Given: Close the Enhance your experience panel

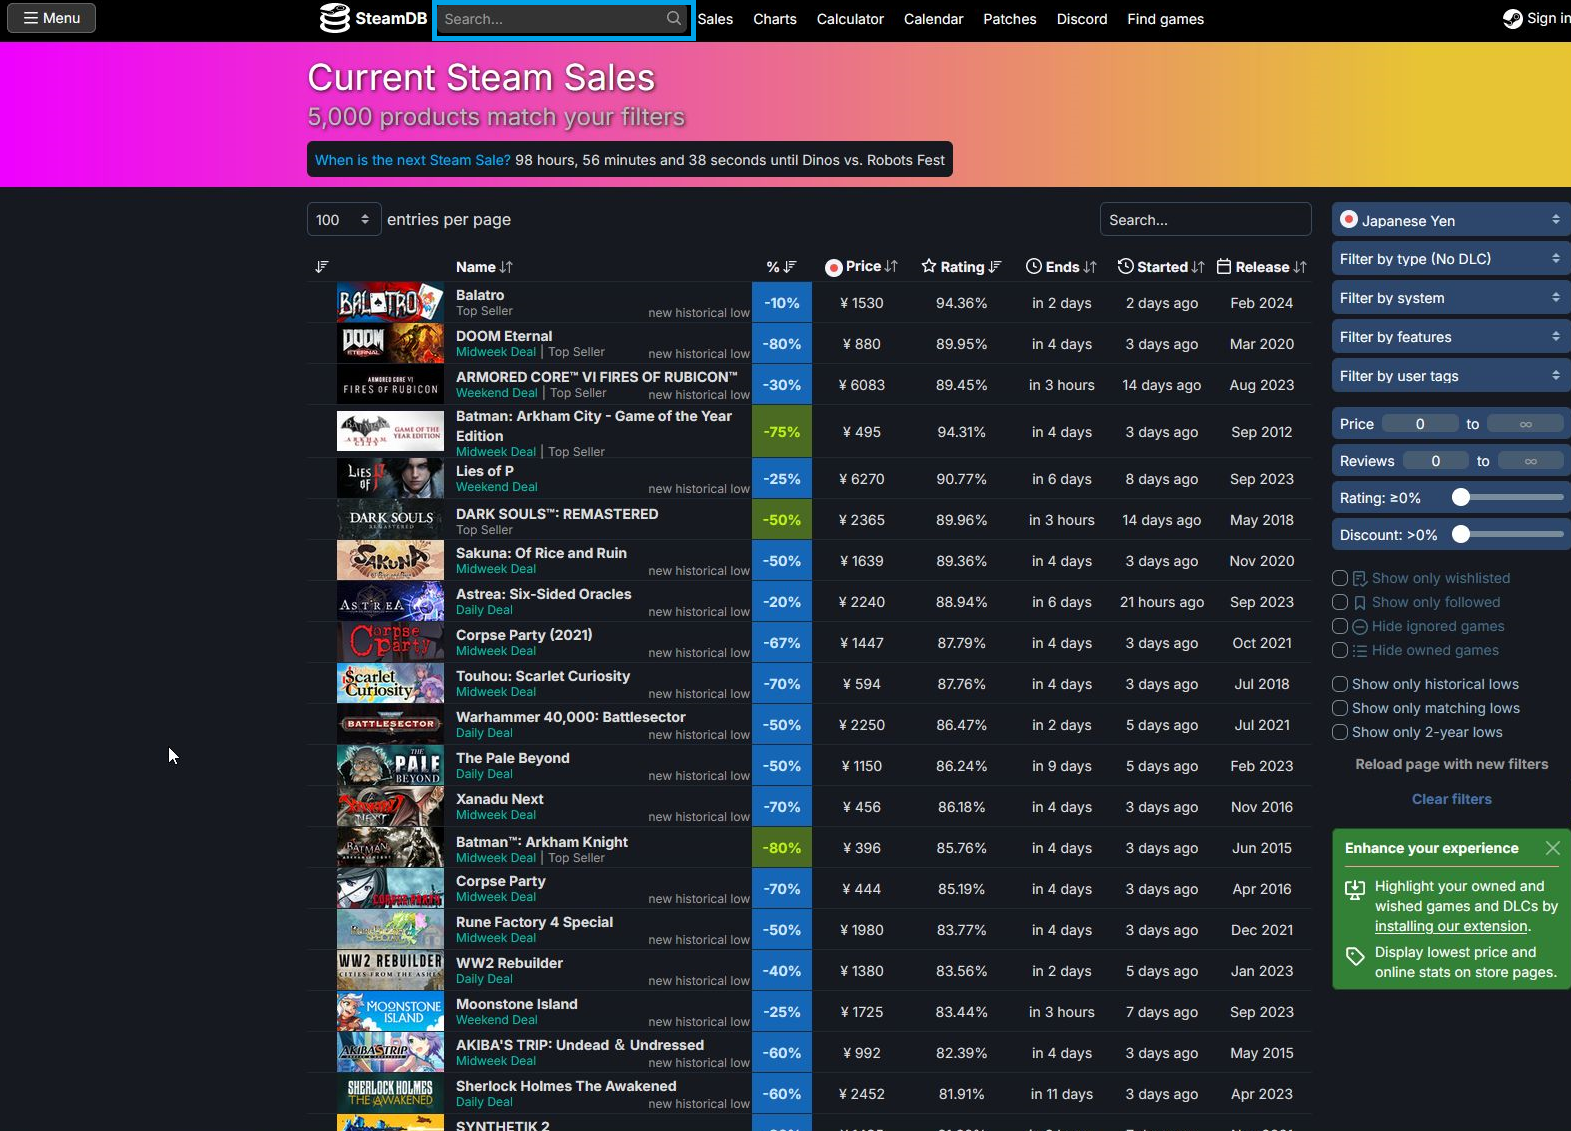Looking at the screenshot, I should click(x=1552, y=848).
